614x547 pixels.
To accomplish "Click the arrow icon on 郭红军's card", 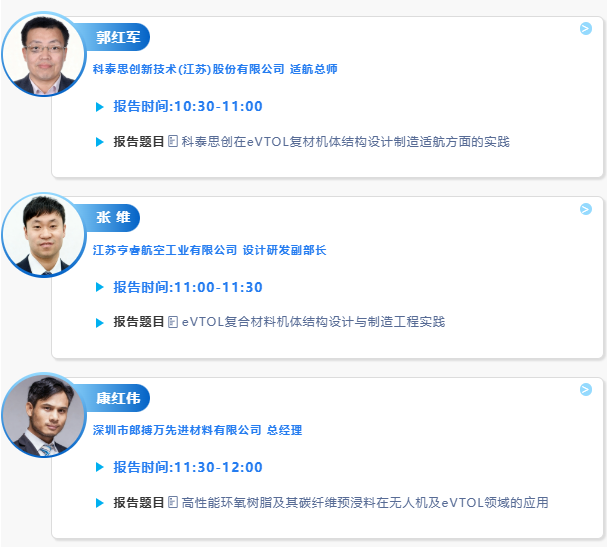I will click(x=586, y=28).
